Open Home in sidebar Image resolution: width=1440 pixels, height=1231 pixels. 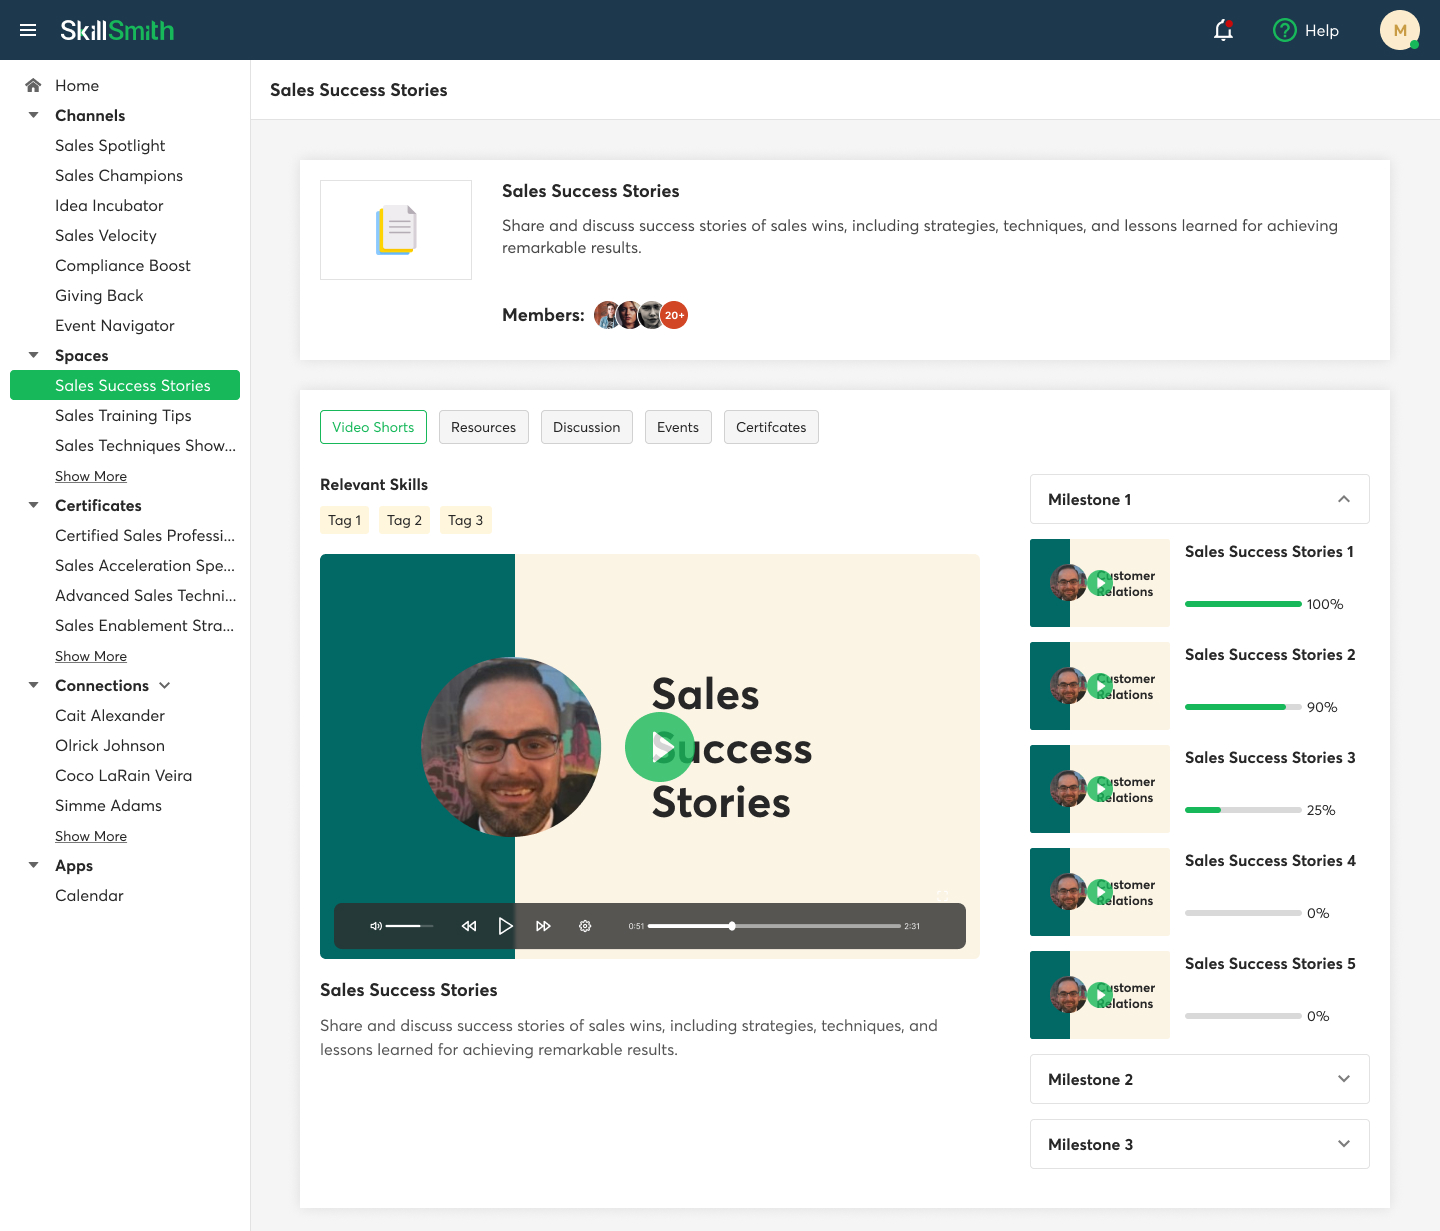(77, 85)
